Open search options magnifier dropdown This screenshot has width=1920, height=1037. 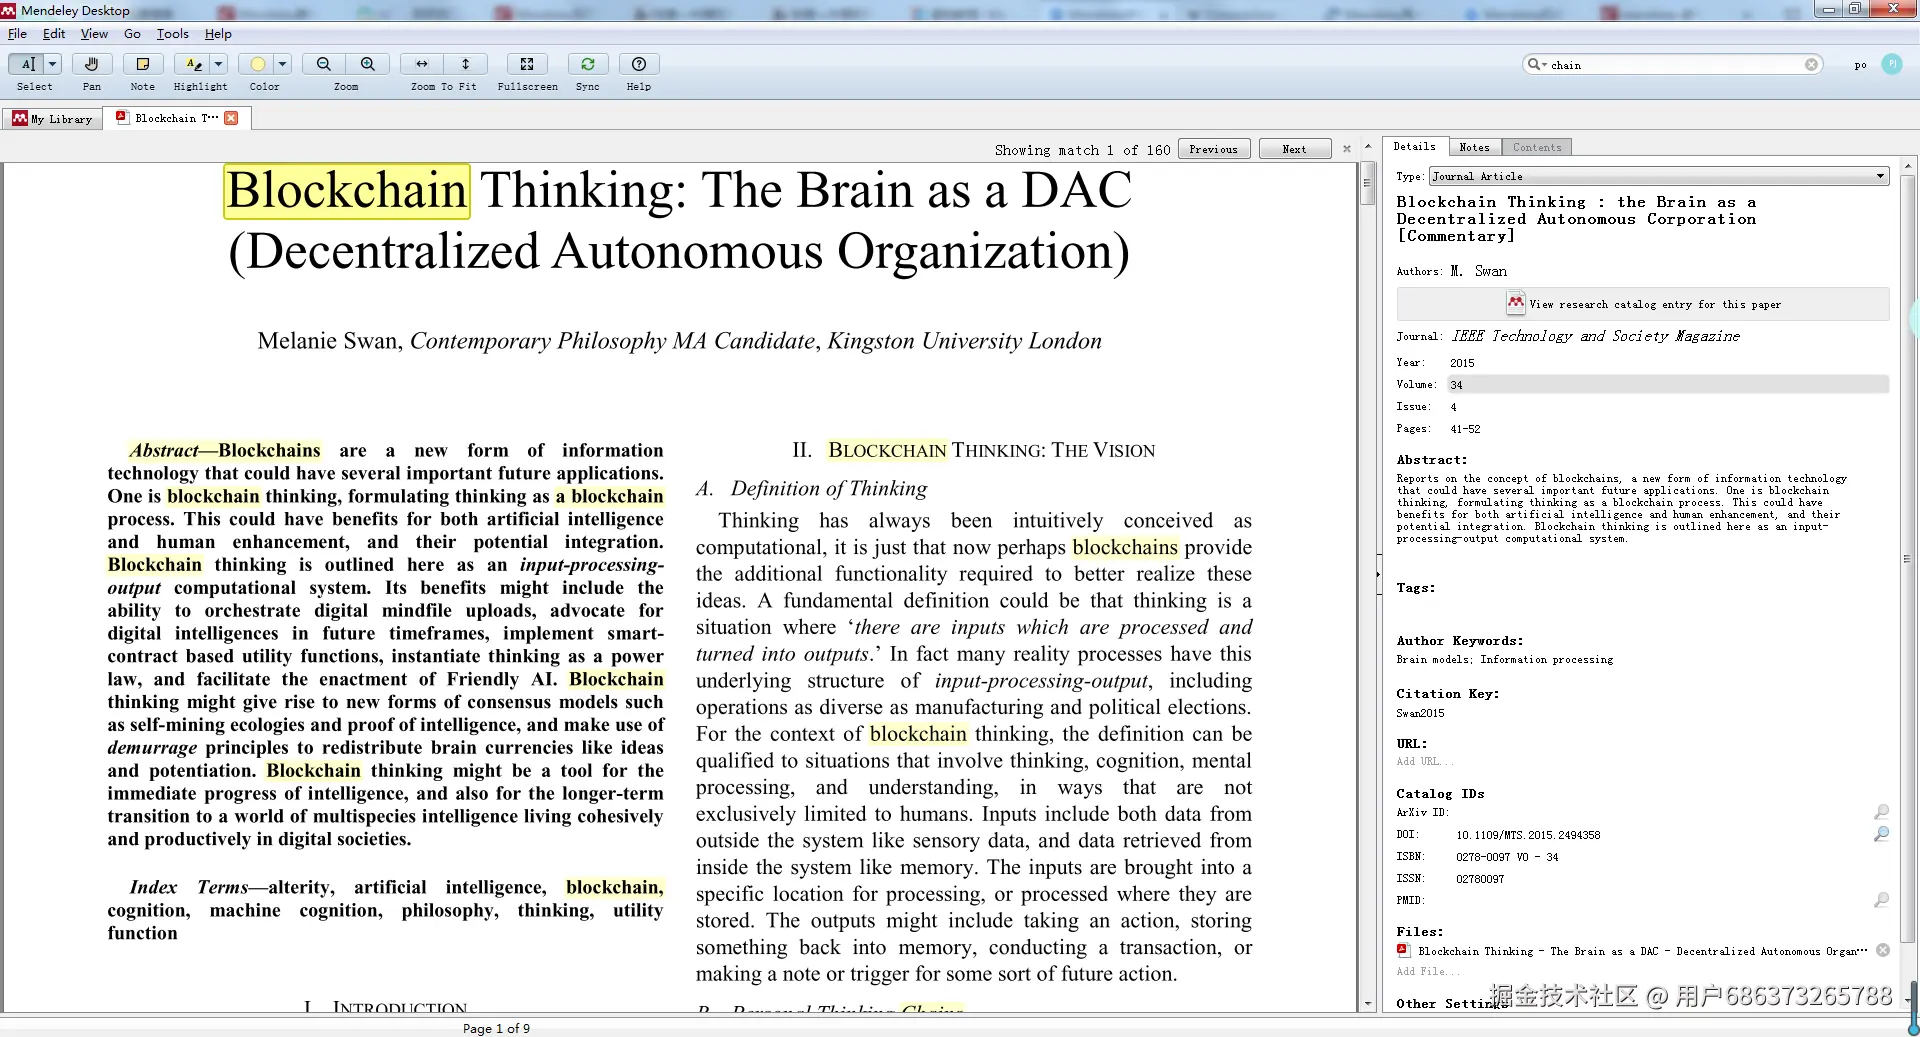[1535, 65]
